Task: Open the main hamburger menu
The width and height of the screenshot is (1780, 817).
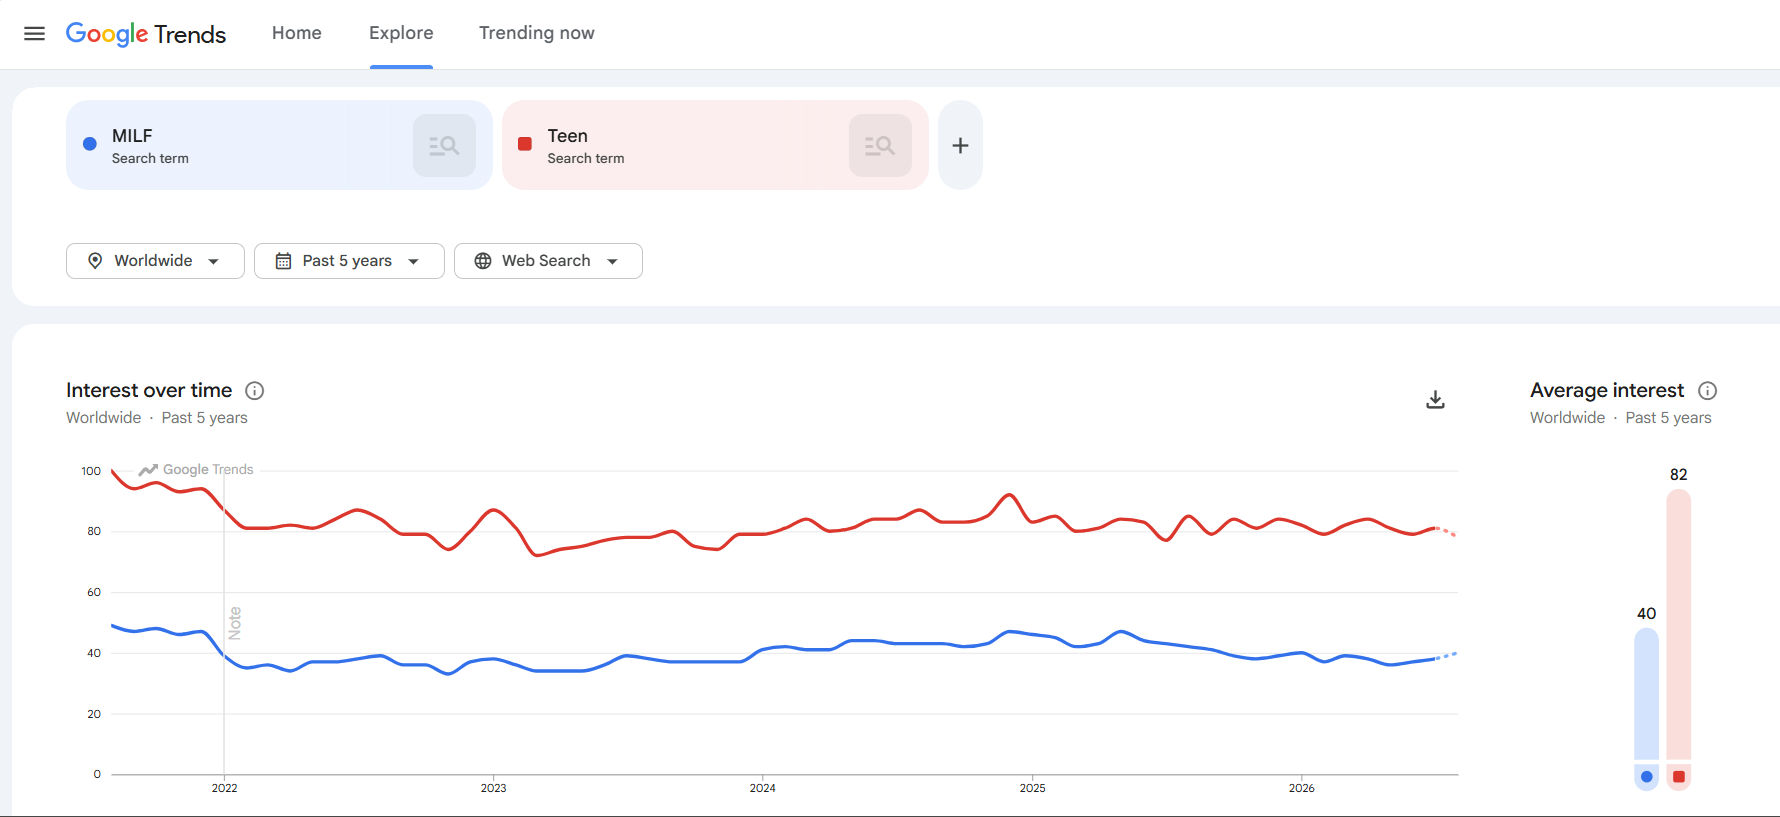Action: coord(34,34)
